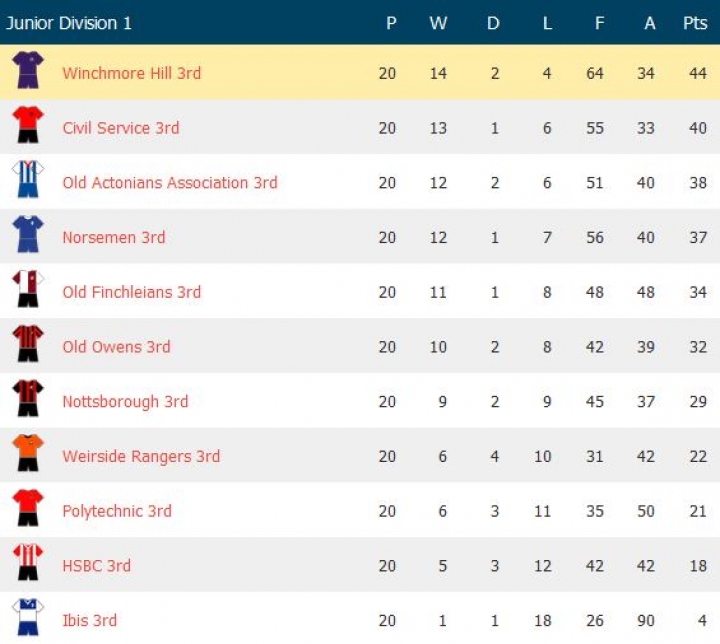Open Civil Service 3rd team page

click(x=121, y=128)
